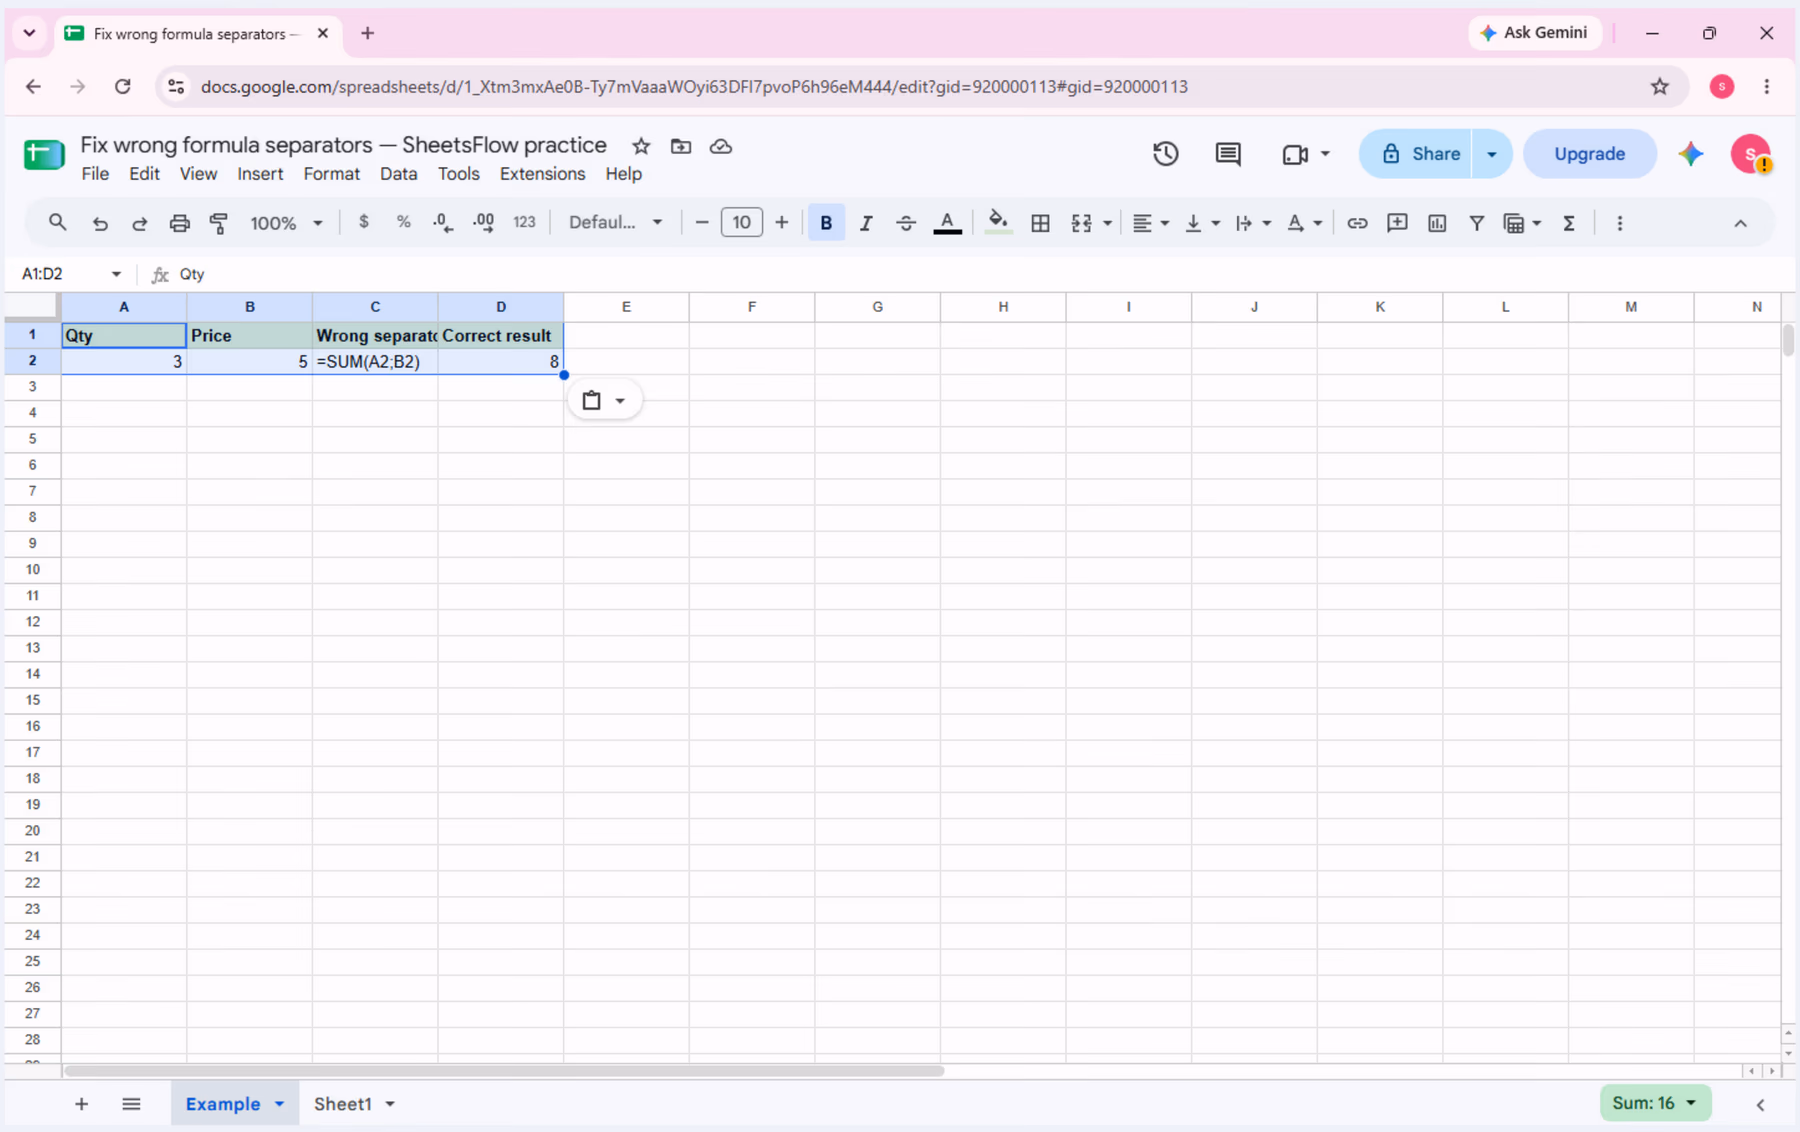Hide the menus with collapse chevron
Image resolution: width=1800 pixels, height=1132 pixels.
pyautogui.click(x=1740, y=223)
